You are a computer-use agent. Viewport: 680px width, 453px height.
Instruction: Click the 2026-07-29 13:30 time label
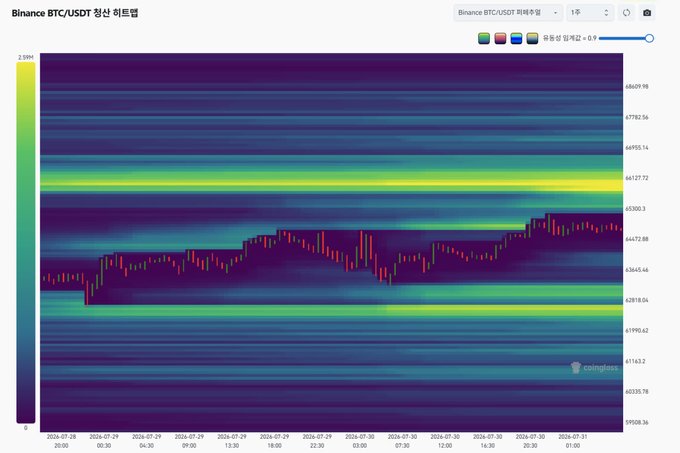tap(232, 441)
